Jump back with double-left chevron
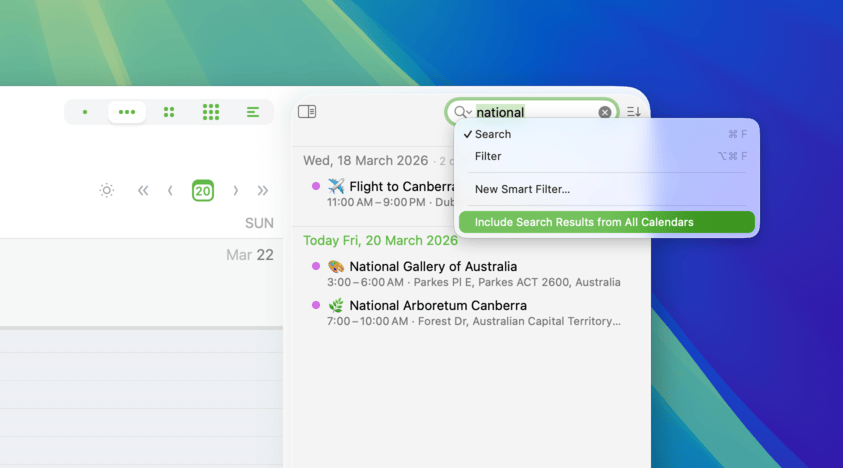The image size is (843, 468). click(x=142, y=190)
